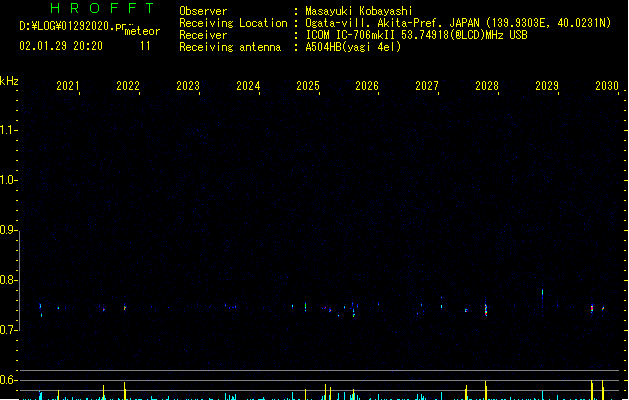The height and width of the screenshot is (400, 629).
Task: Click the ICOM IC-706mkII receiver value
Action: coord(416,35)
